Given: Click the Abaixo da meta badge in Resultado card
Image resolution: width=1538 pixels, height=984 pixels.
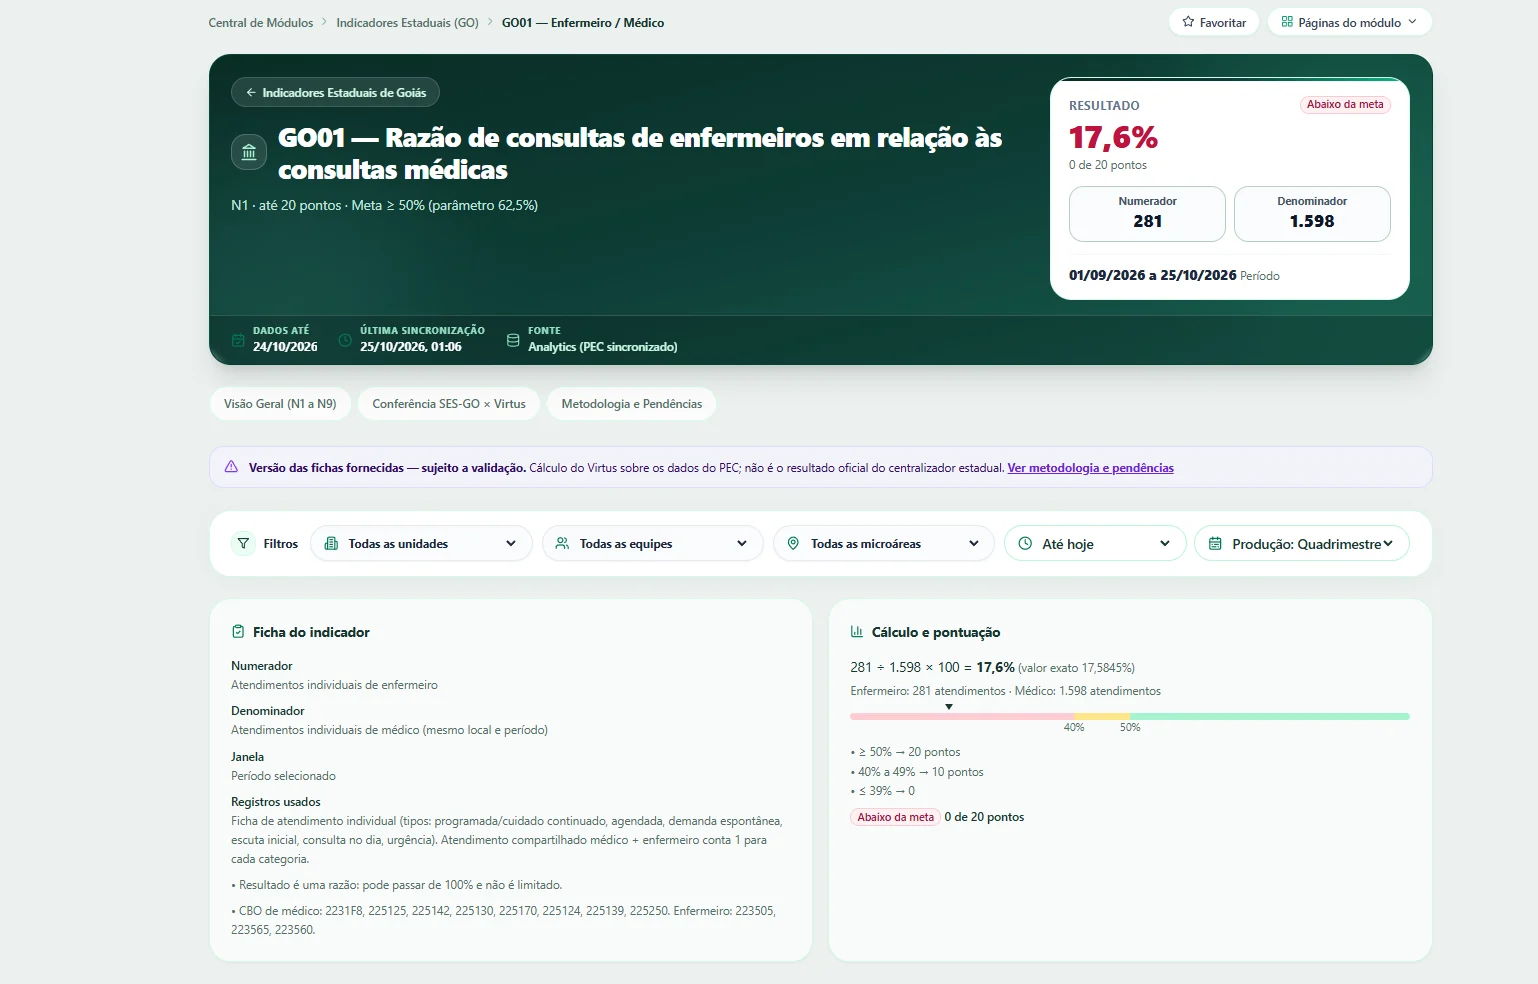Looking at the screenshot, I should 1345,105.
